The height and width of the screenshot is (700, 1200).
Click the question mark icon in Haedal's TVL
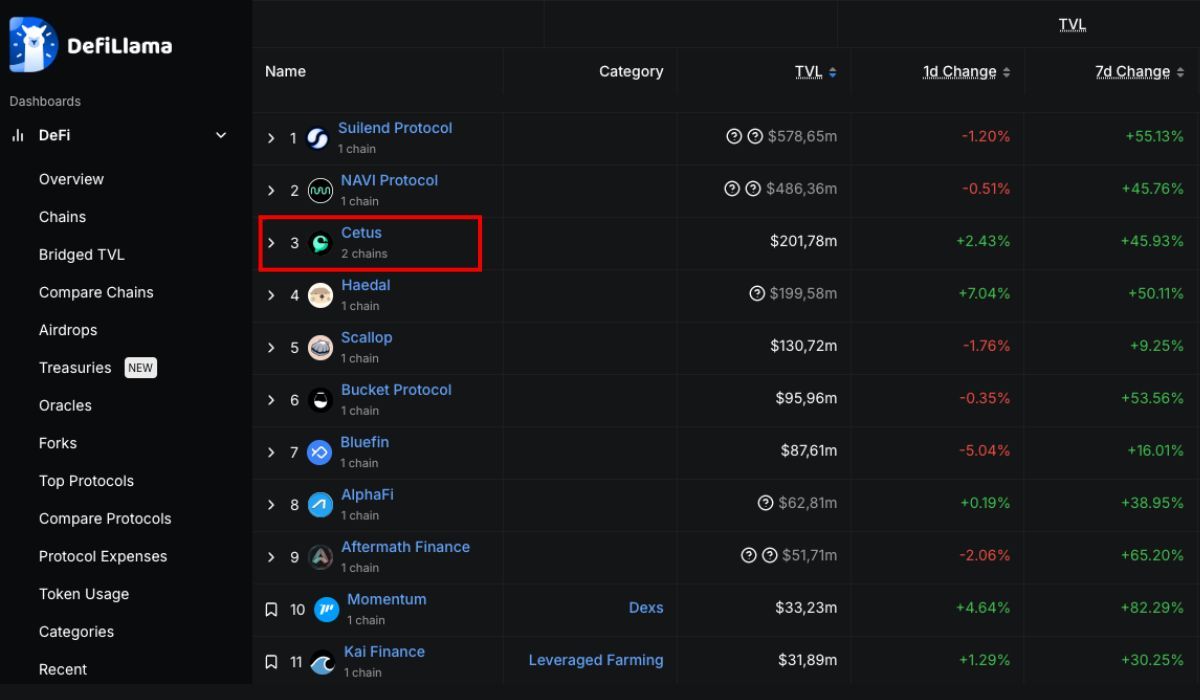coord(757,294)
